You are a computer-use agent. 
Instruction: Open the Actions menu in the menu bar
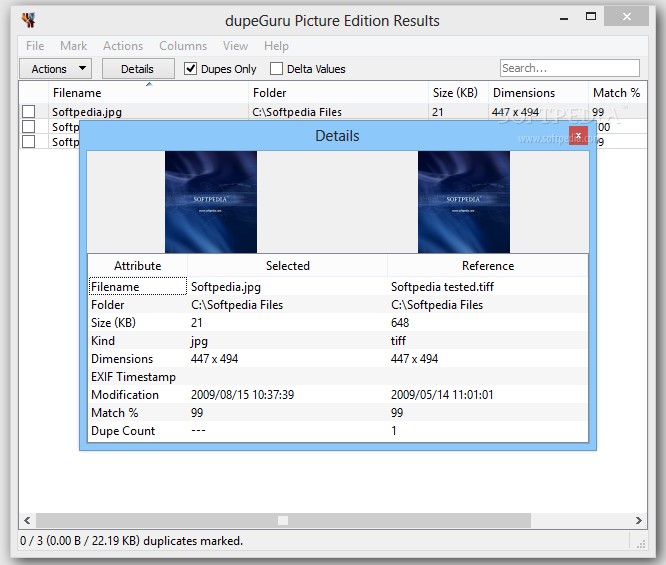pyautogui.click(x=123, y=45)
